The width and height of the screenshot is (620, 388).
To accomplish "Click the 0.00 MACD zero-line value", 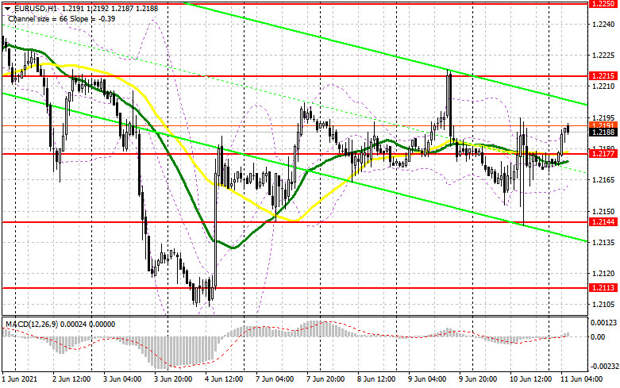I will 598,337.
